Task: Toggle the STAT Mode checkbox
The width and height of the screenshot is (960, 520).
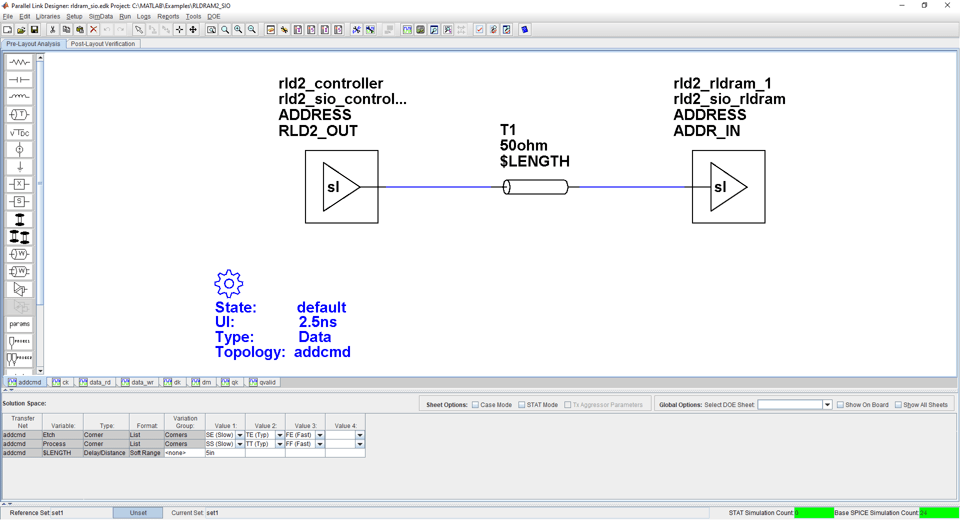Action: pyautogui.click(x=521, y=405)
